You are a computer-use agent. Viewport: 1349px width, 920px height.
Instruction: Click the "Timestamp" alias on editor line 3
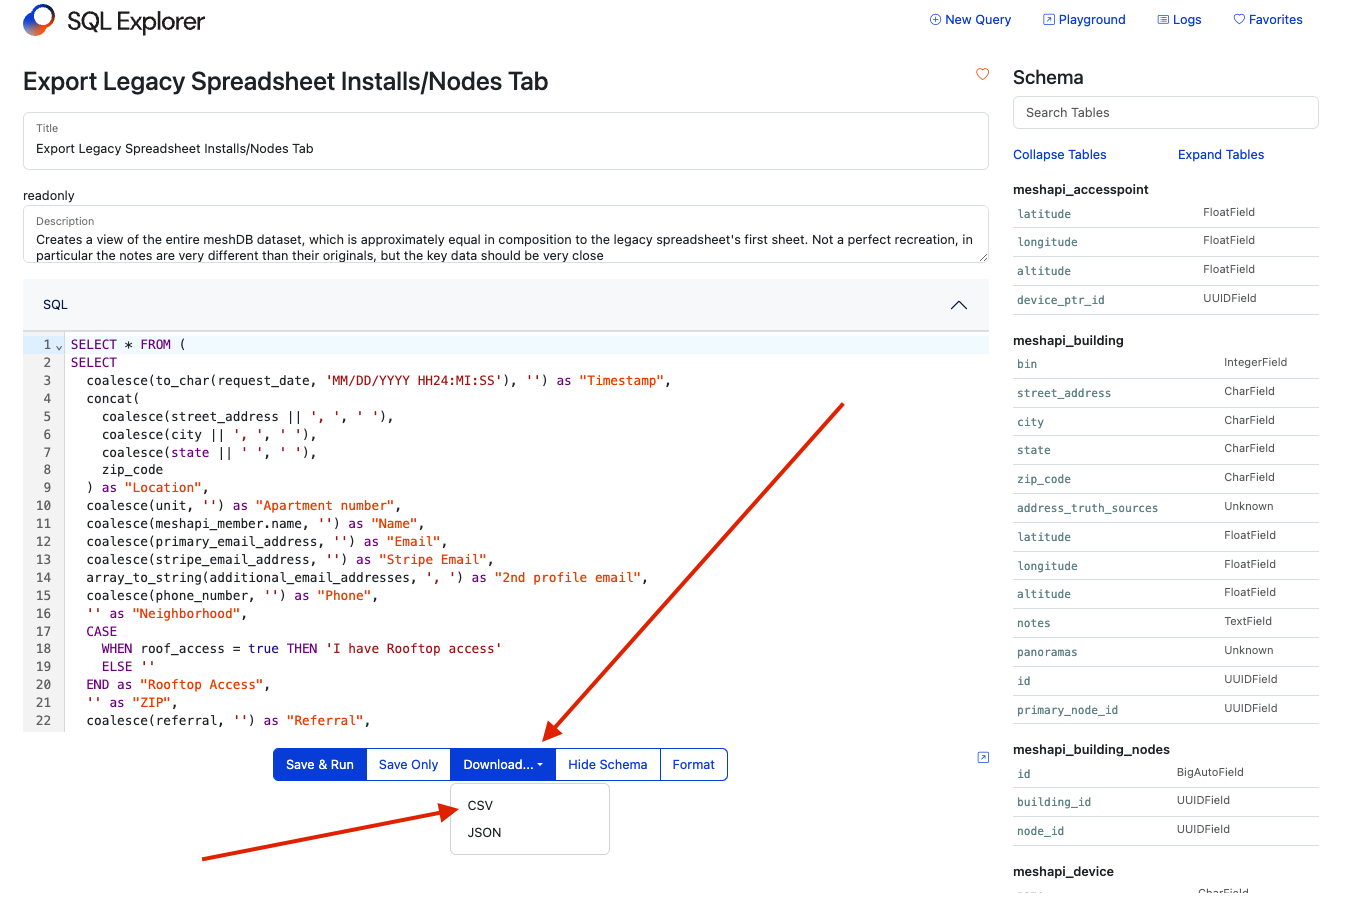(x=622, y=381)
